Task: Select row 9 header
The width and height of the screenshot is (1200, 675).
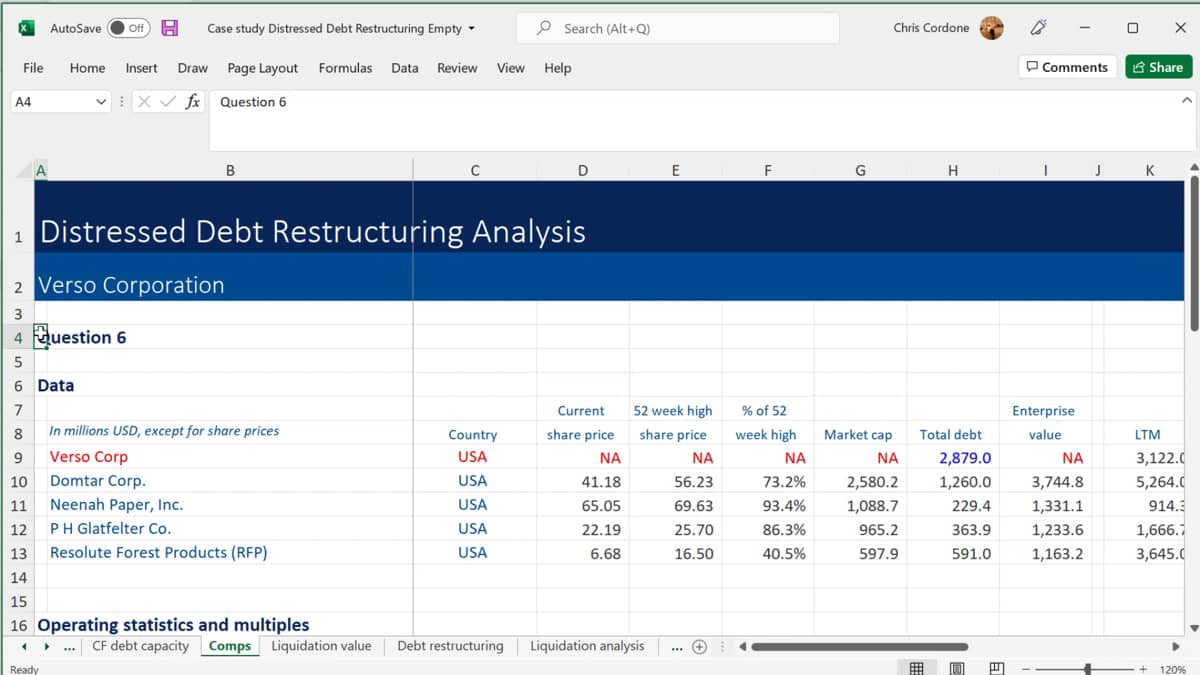Action: (x=17, y=457)
